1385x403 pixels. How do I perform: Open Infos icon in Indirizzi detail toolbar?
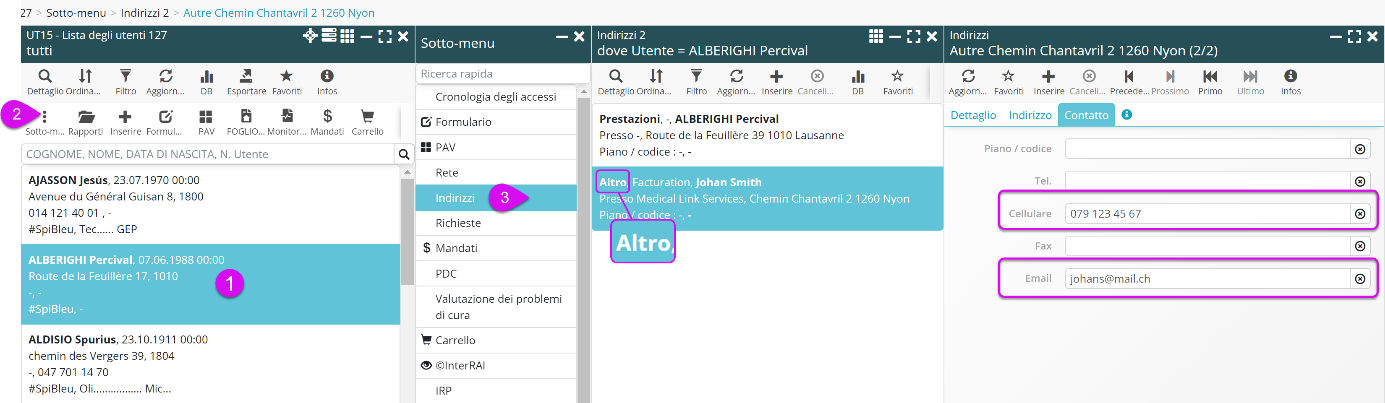(x=1290, y=76)
